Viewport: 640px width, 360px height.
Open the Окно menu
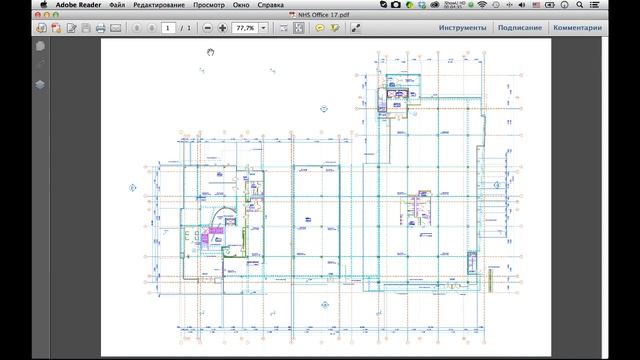(241, 5)
